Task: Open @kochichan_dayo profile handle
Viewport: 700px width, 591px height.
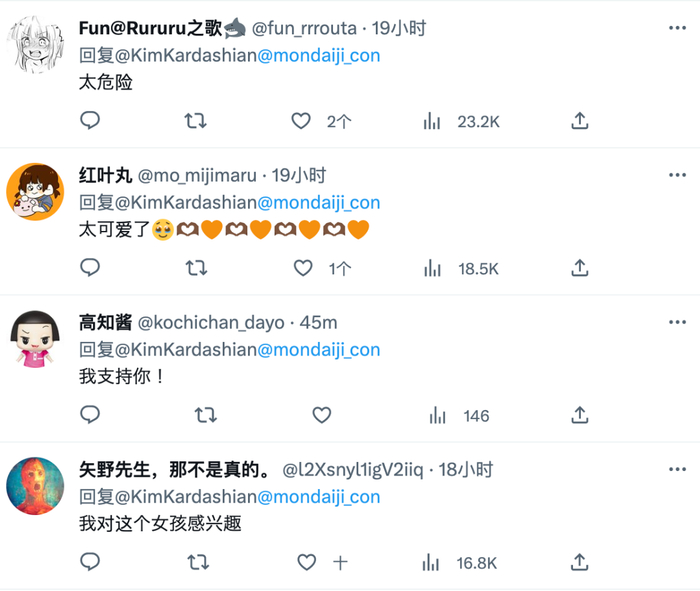Action: point(210,323)
